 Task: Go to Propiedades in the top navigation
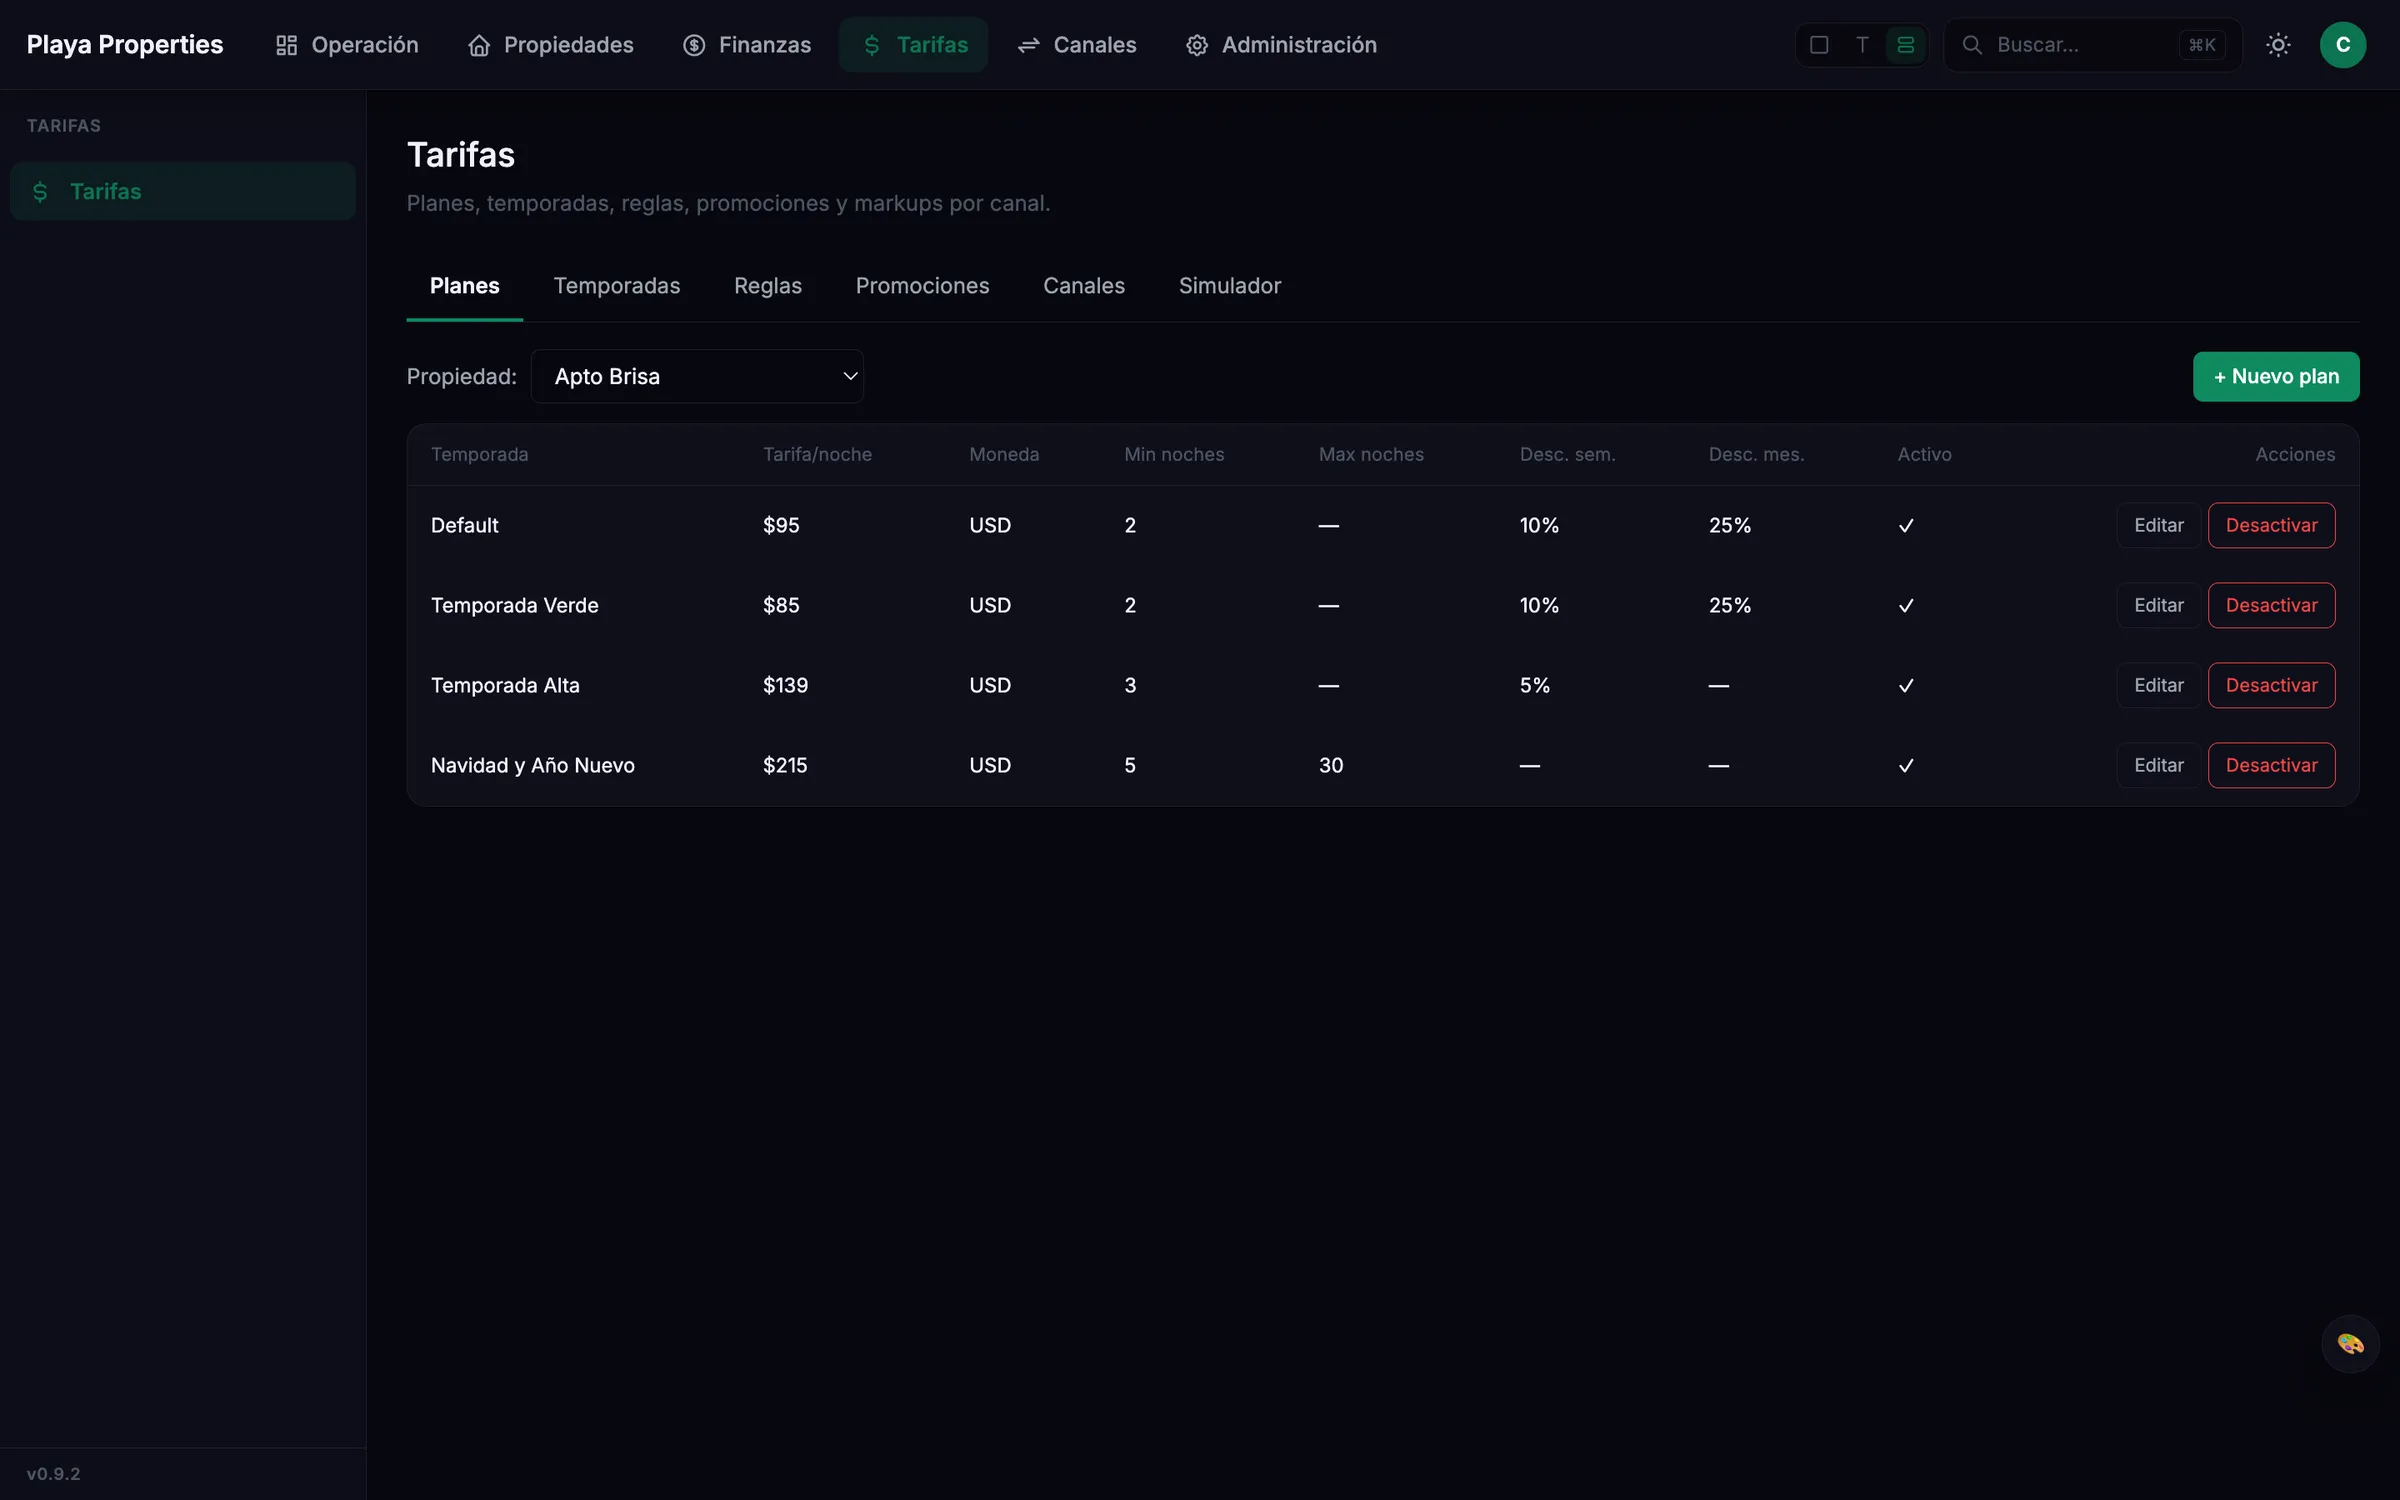(x=551, y=45)
